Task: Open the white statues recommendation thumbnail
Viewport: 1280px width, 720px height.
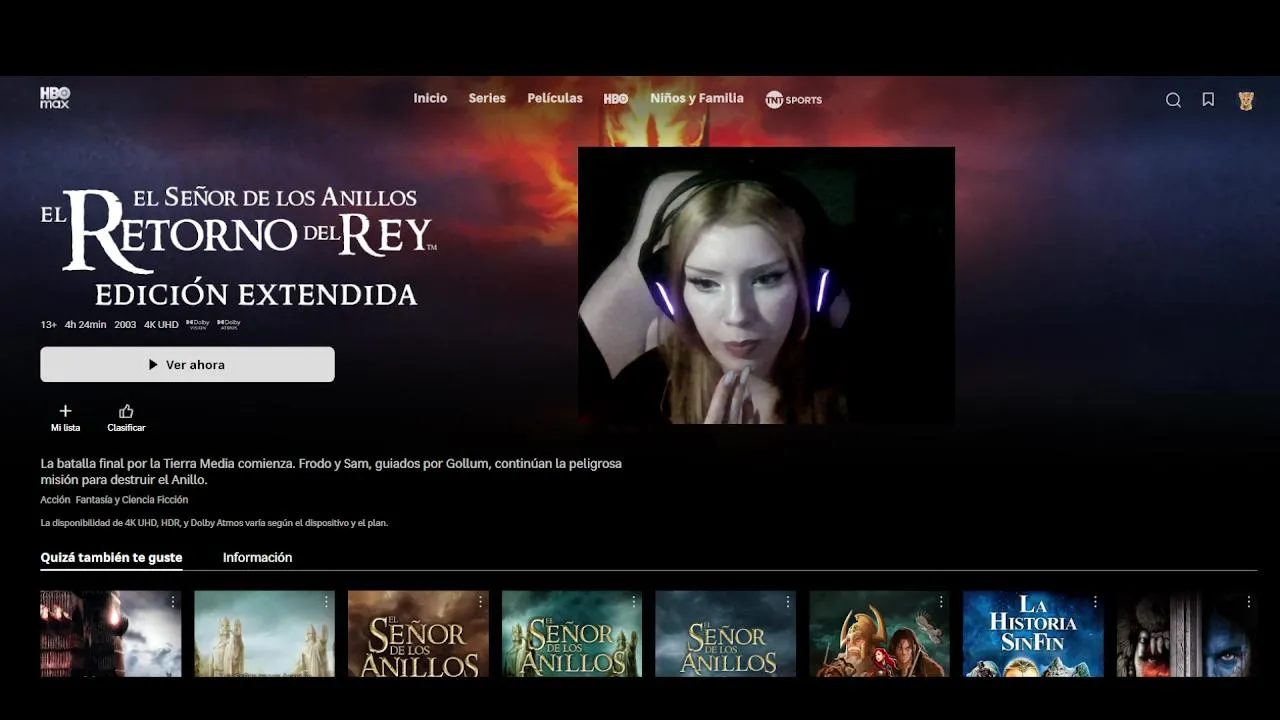Action: [x=264, y=634]
